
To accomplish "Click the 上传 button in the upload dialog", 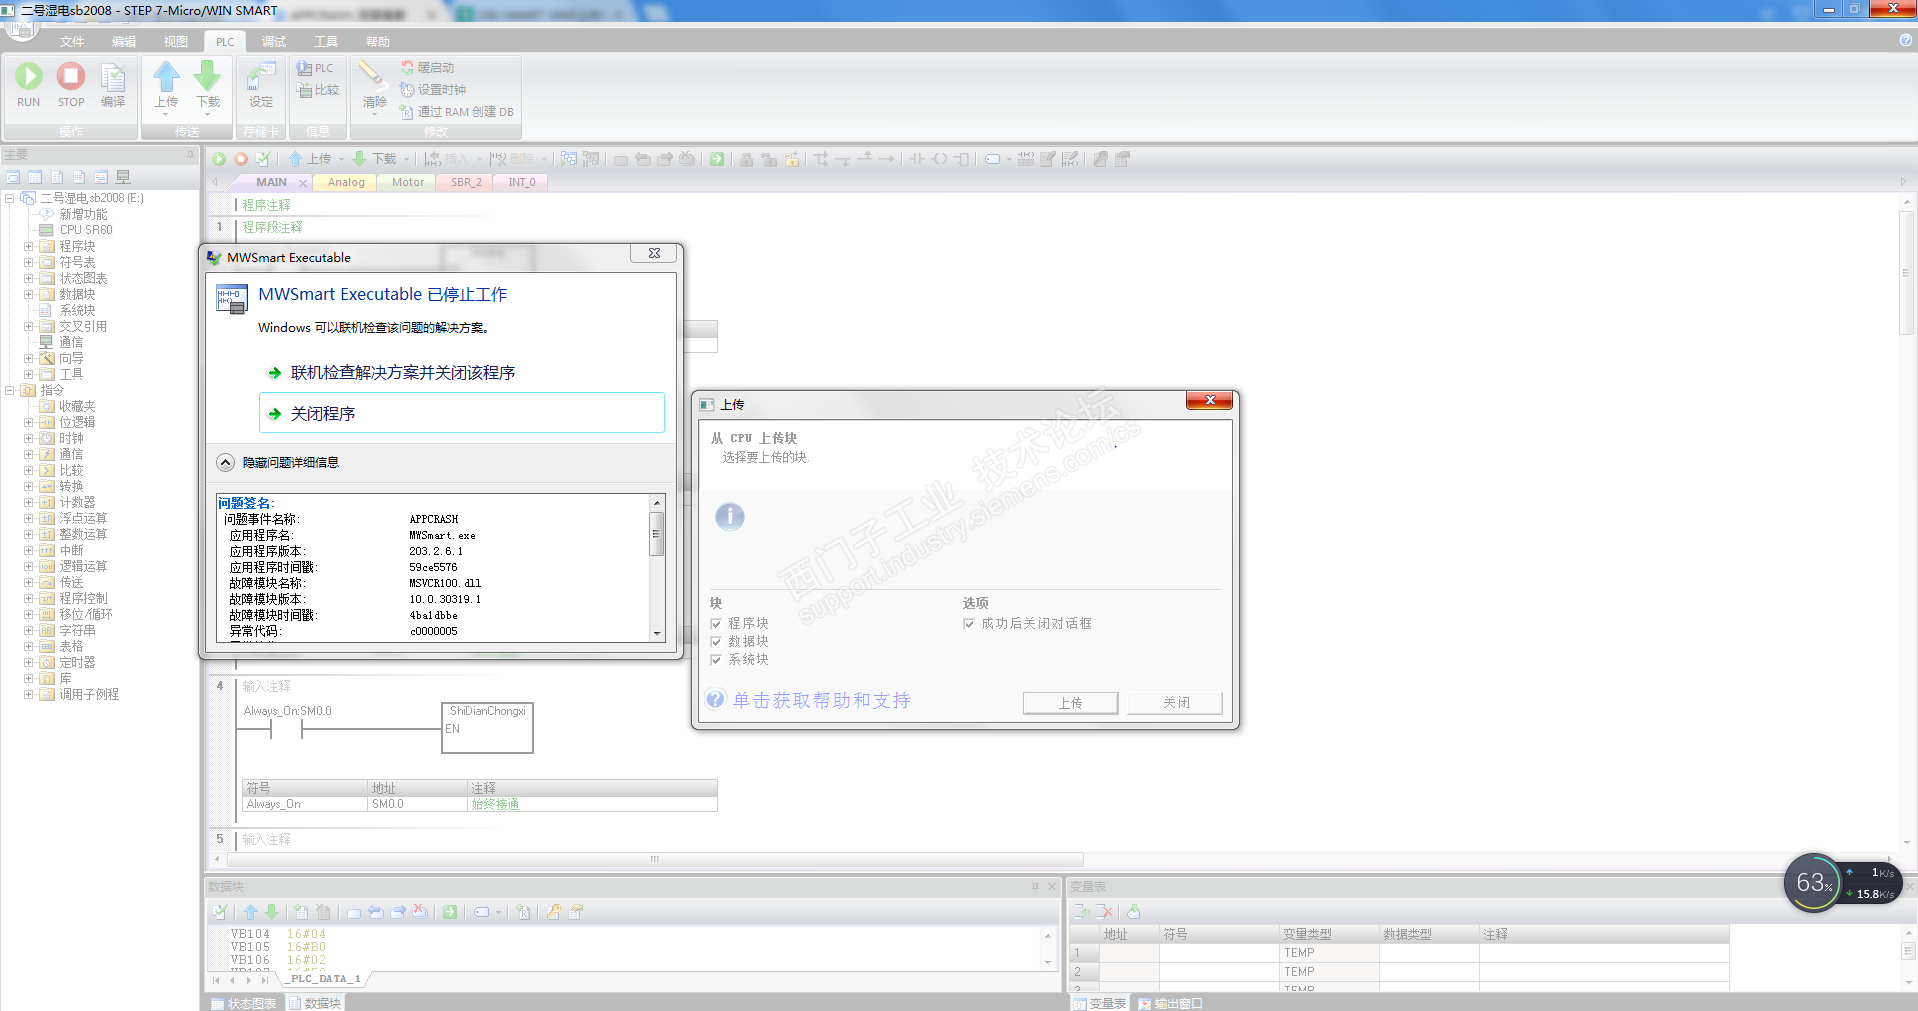I will [1070, 703].
